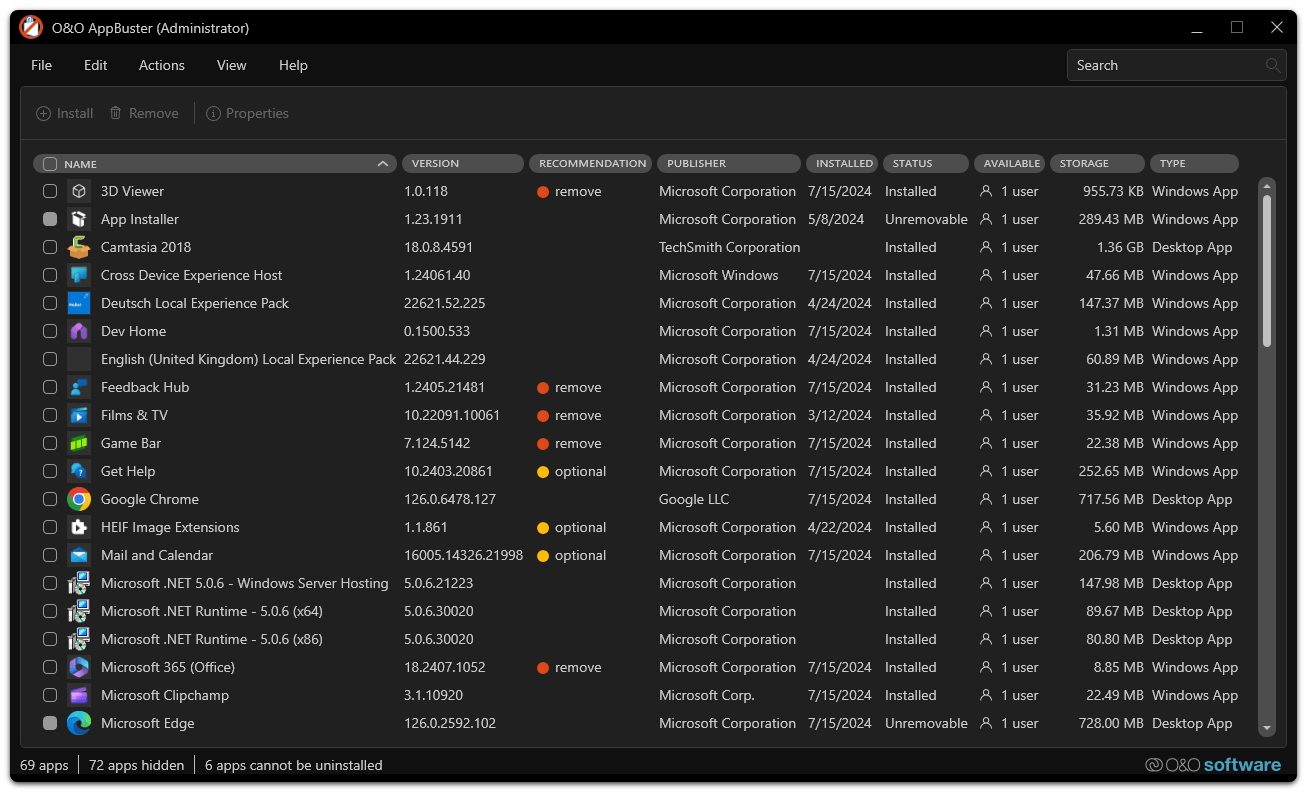Viewport: 1307px width, 792px height.
Task: Open the View menu
Action: (x=231, y=65)
